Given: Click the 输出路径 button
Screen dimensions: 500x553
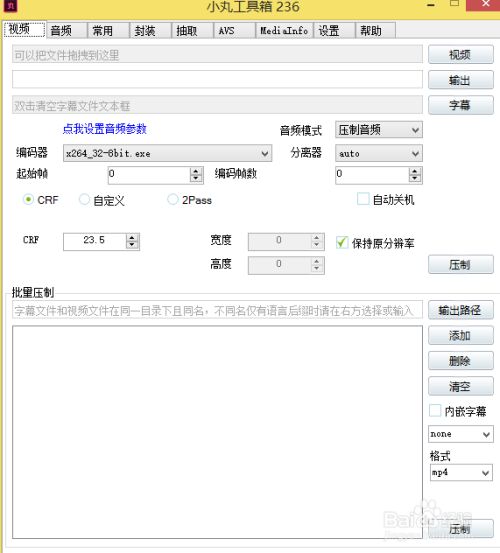Looking at the screenshot, I should 461,310.
